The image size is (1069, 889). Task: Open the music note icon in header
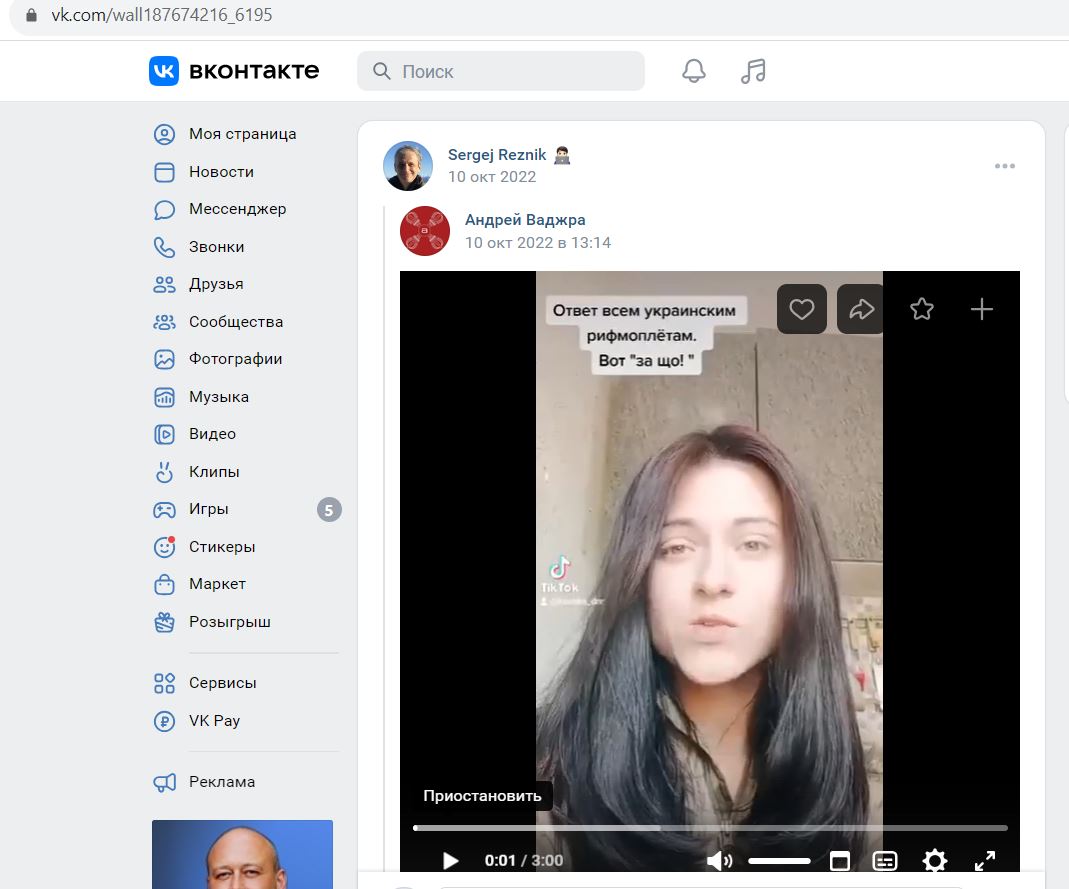(x=753, y=71)
